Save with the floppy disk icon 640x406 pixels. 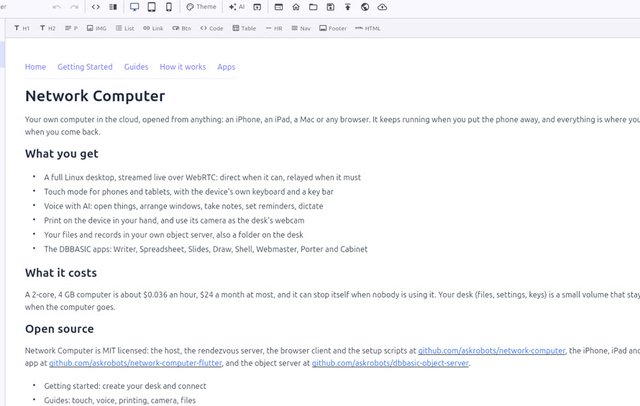331,7
